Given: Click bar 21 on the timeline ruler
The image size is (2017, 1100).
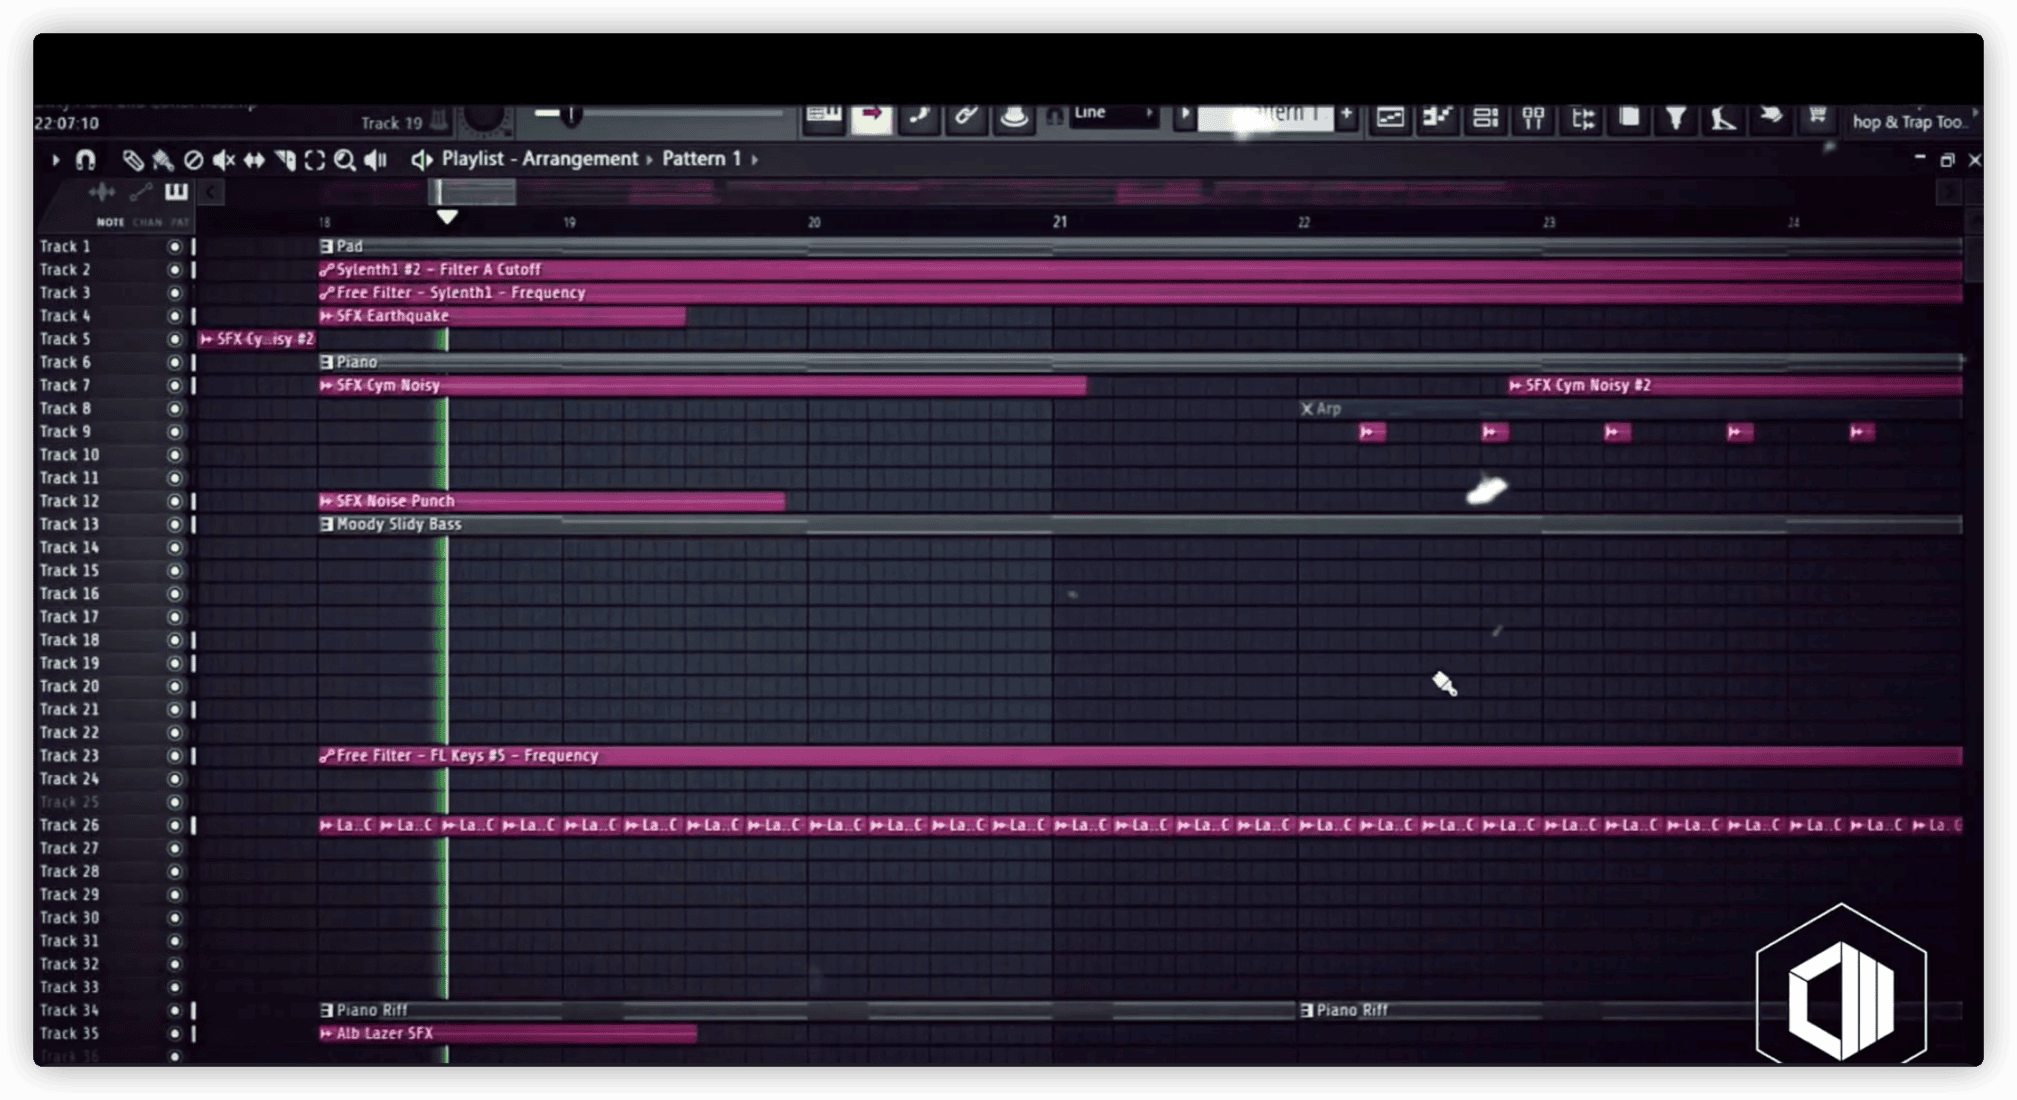Looking at the screenshot, I should click(x=1059, y=221).
